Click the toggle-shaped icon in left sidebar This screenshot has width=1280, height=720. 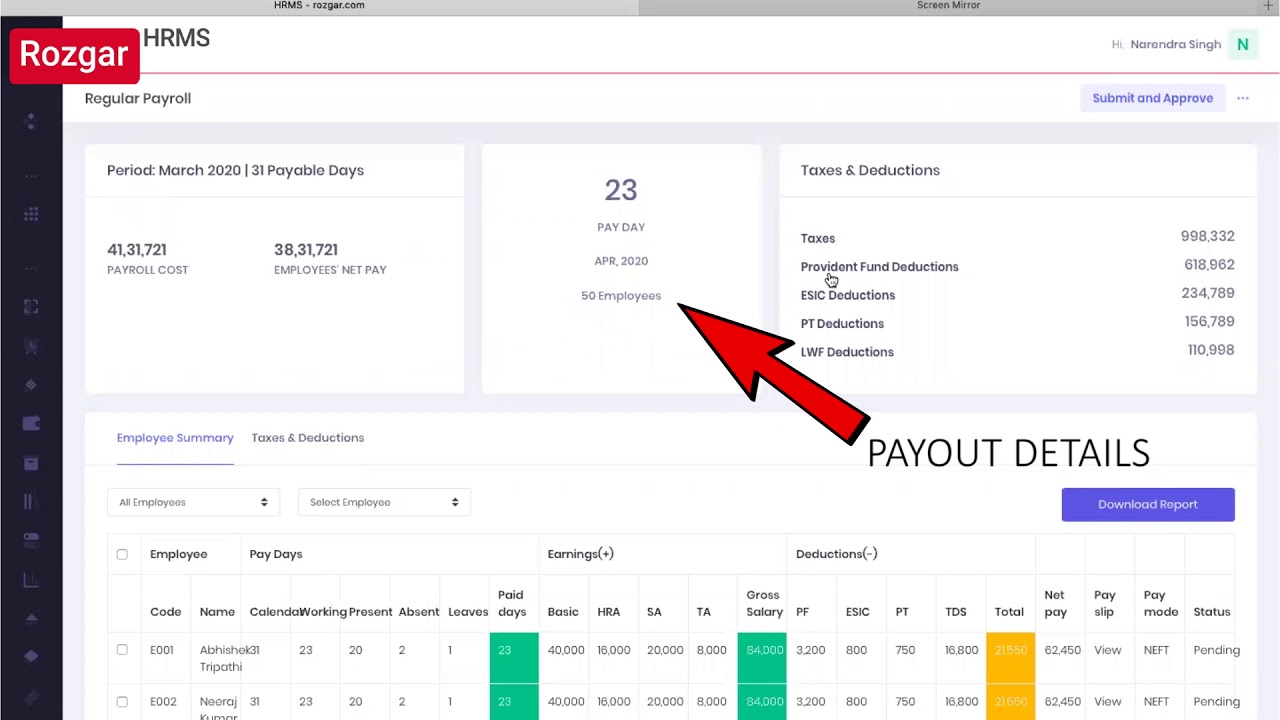[31, 540]
